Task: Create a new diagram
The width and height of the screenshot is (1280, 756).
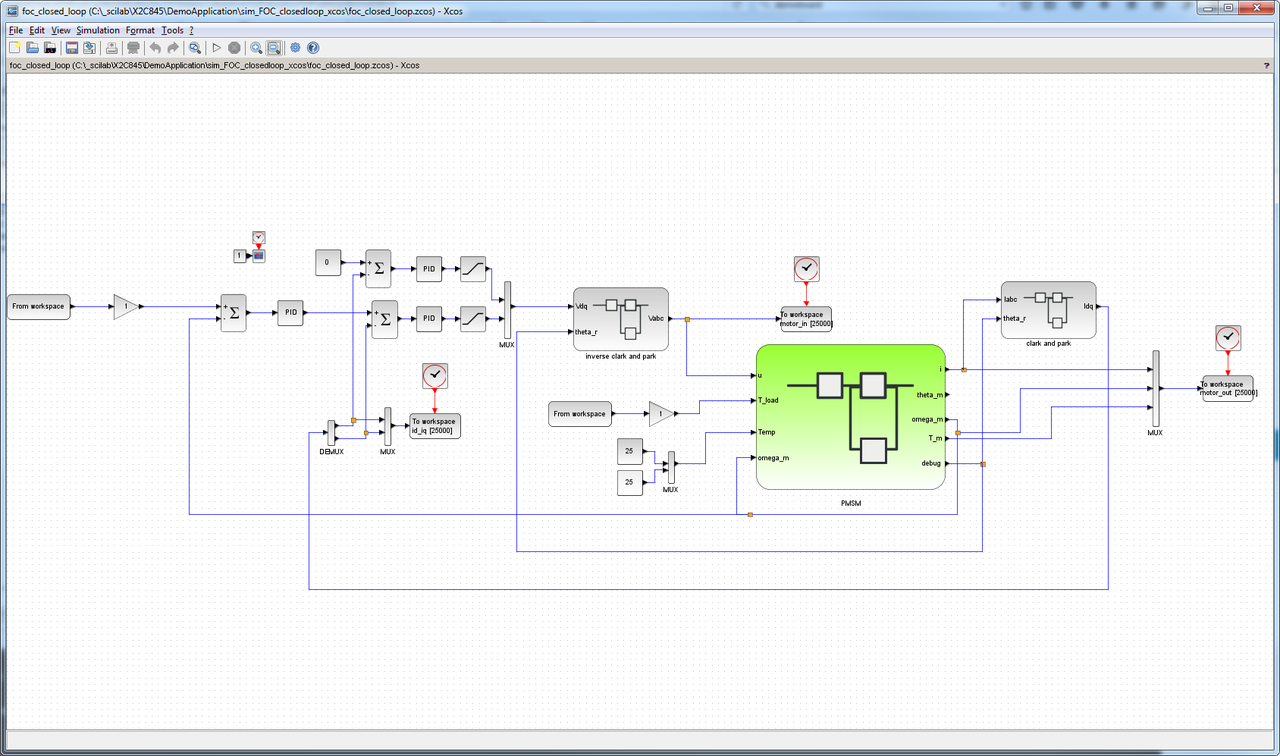Action: tap(16, 47)
